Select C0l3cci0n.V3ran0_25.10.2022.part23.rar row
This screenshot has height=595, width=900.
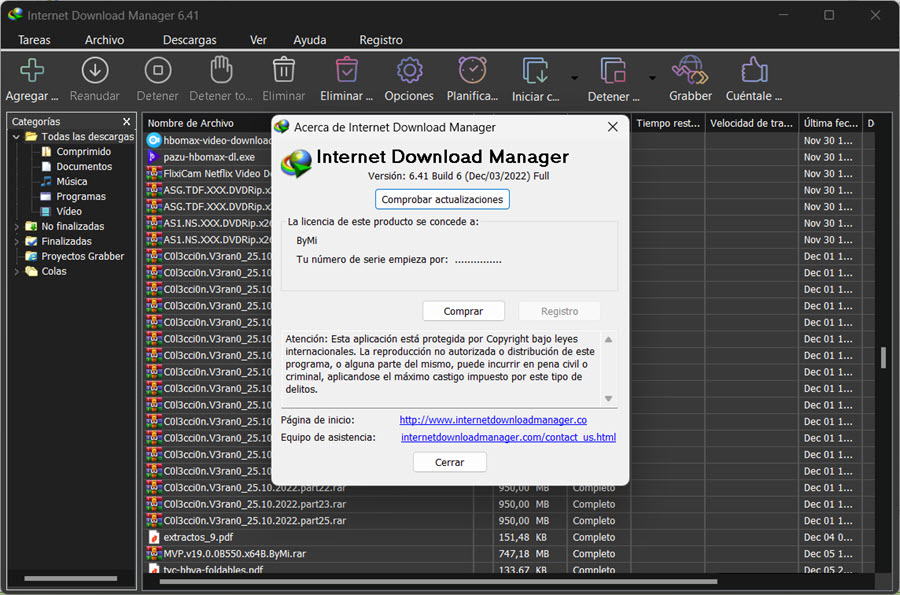point(510,504)
